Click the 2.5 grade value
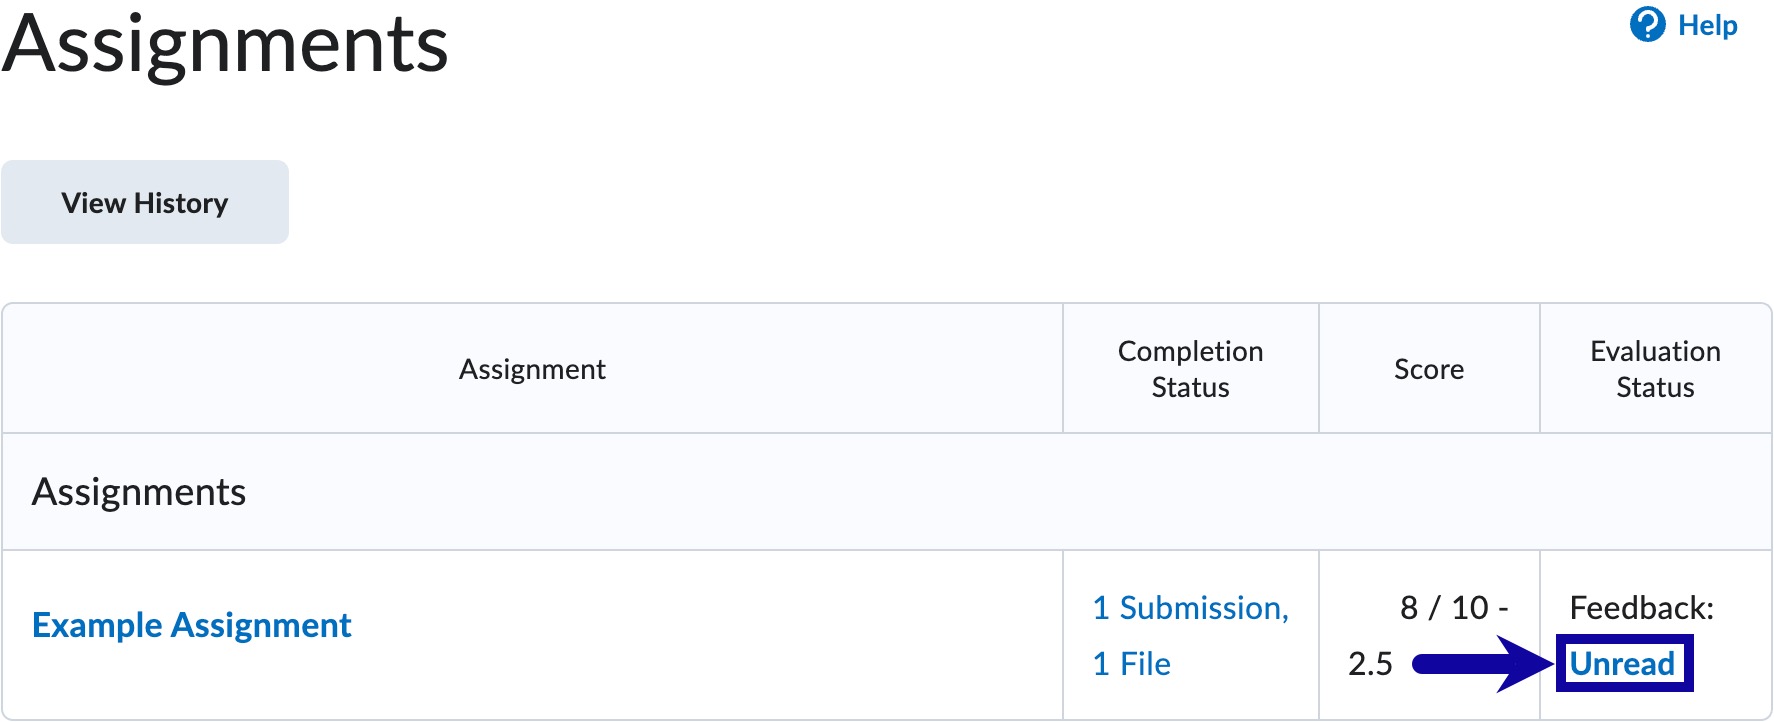The width and height of the screenshot is (1774, 722). [1371, 663]
